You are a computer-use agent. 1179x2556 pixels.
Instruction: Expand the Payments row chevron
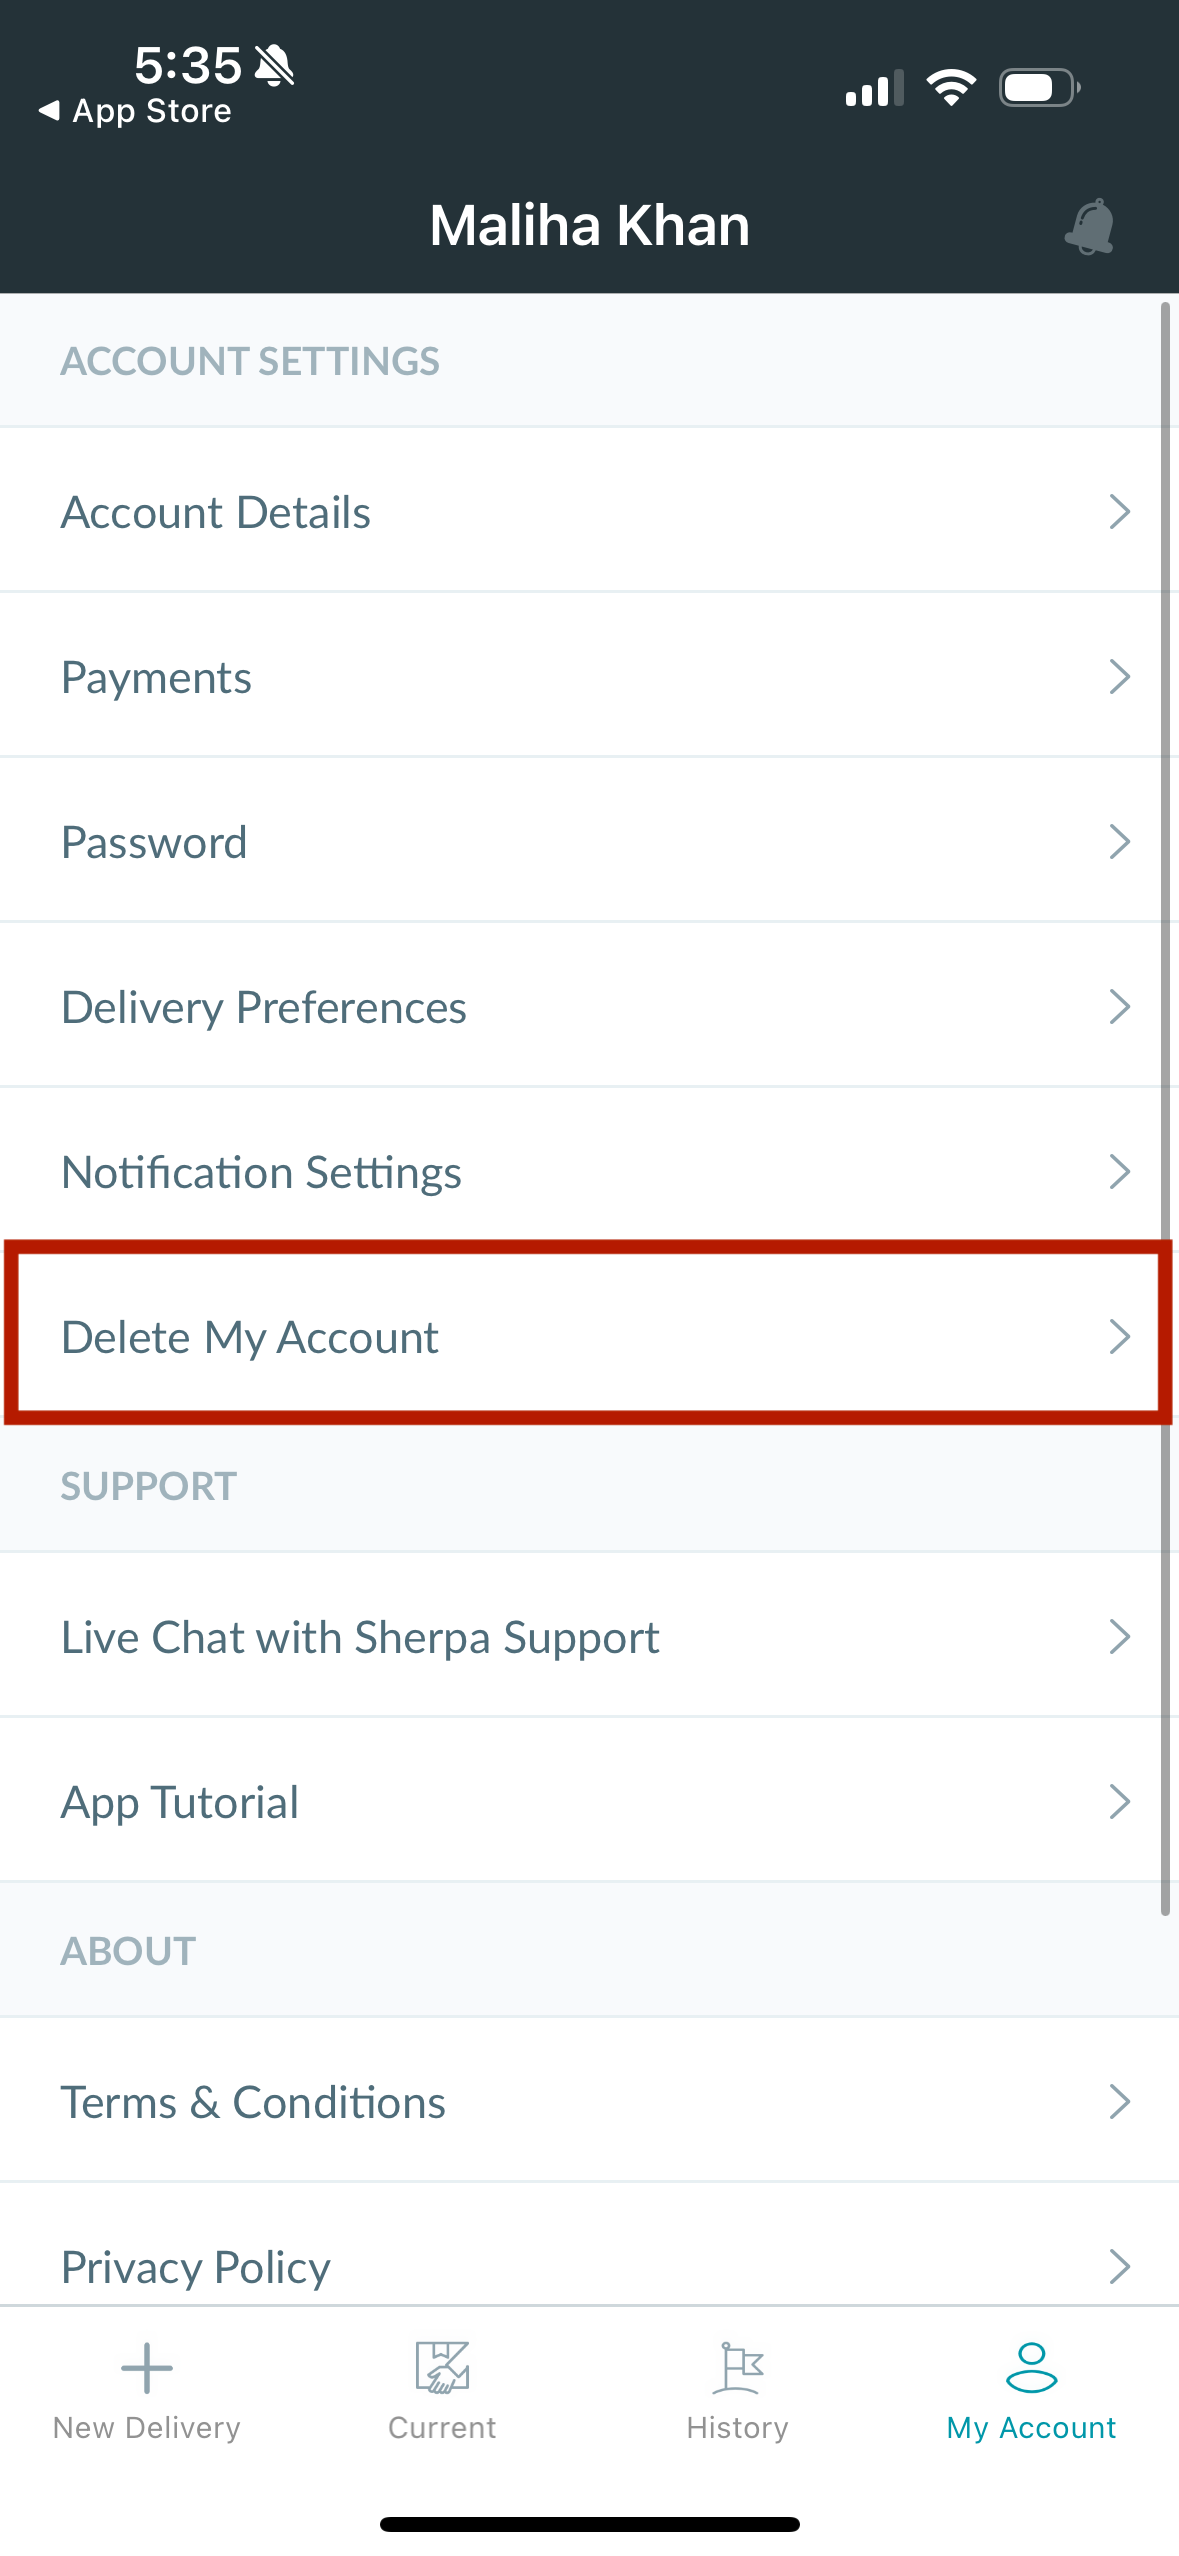point(1119,677)
